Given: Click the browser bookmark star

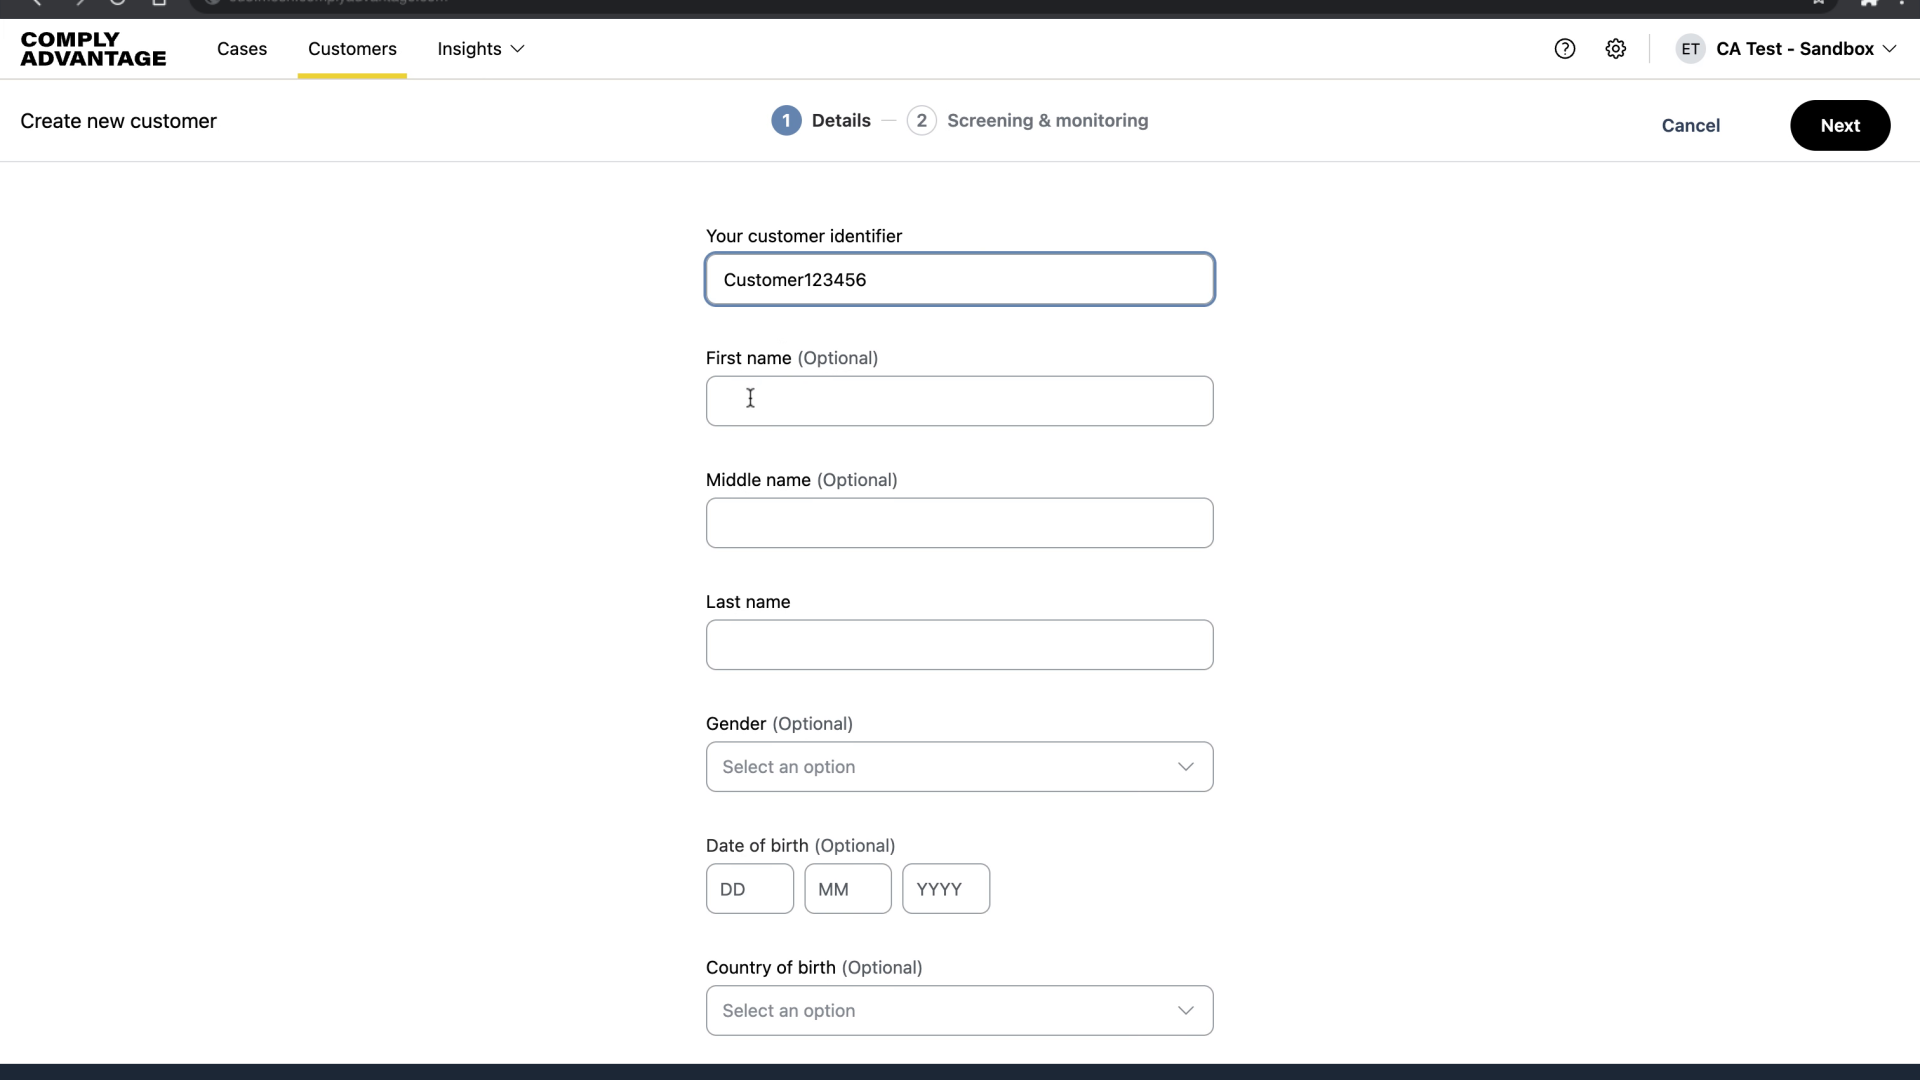Looking at the screenshot, I should [1819, 2].
